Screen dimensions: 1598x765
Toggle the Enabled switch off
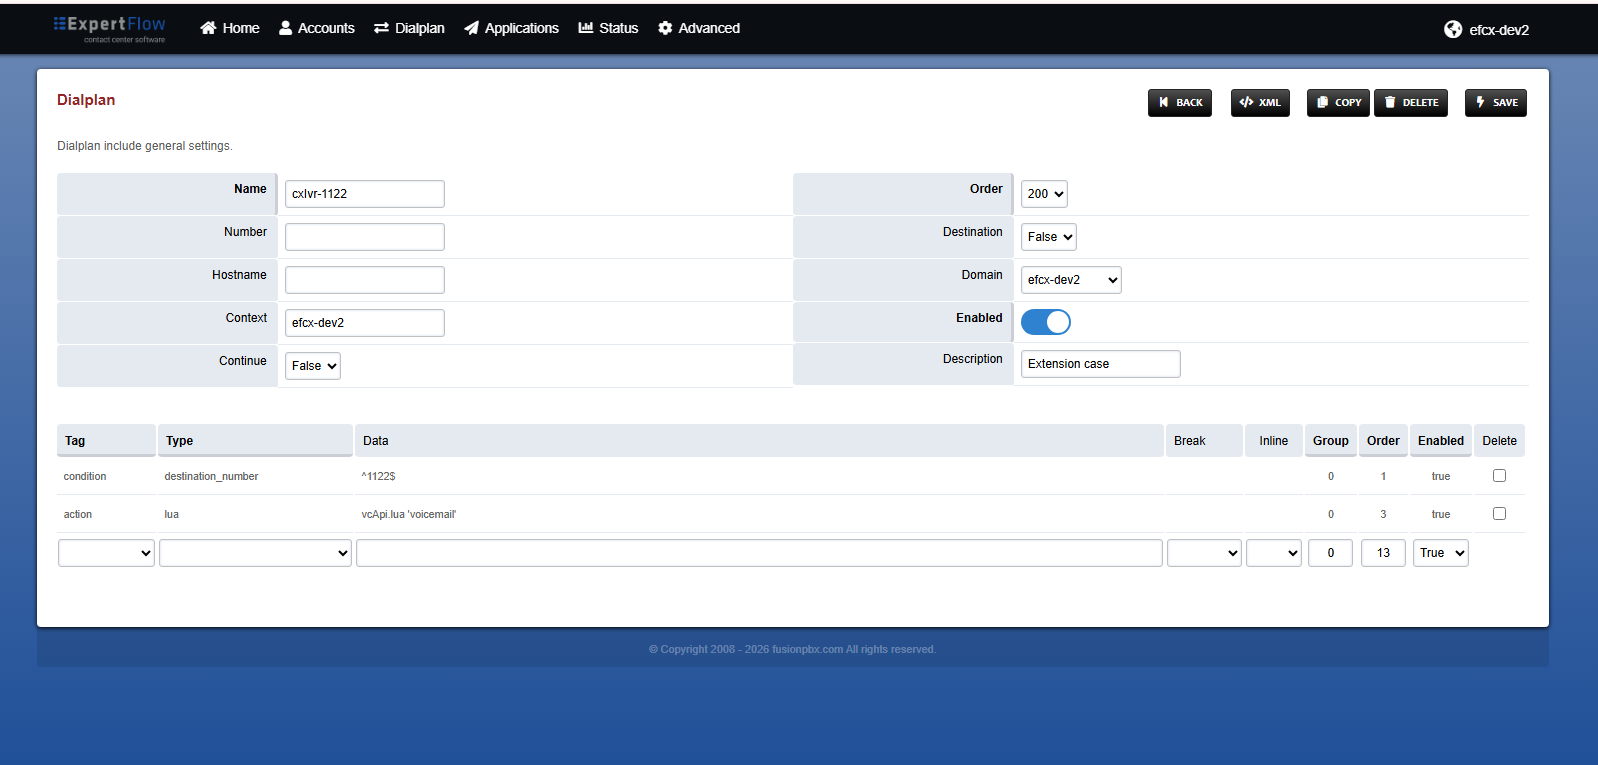[x=1046, y=322]
